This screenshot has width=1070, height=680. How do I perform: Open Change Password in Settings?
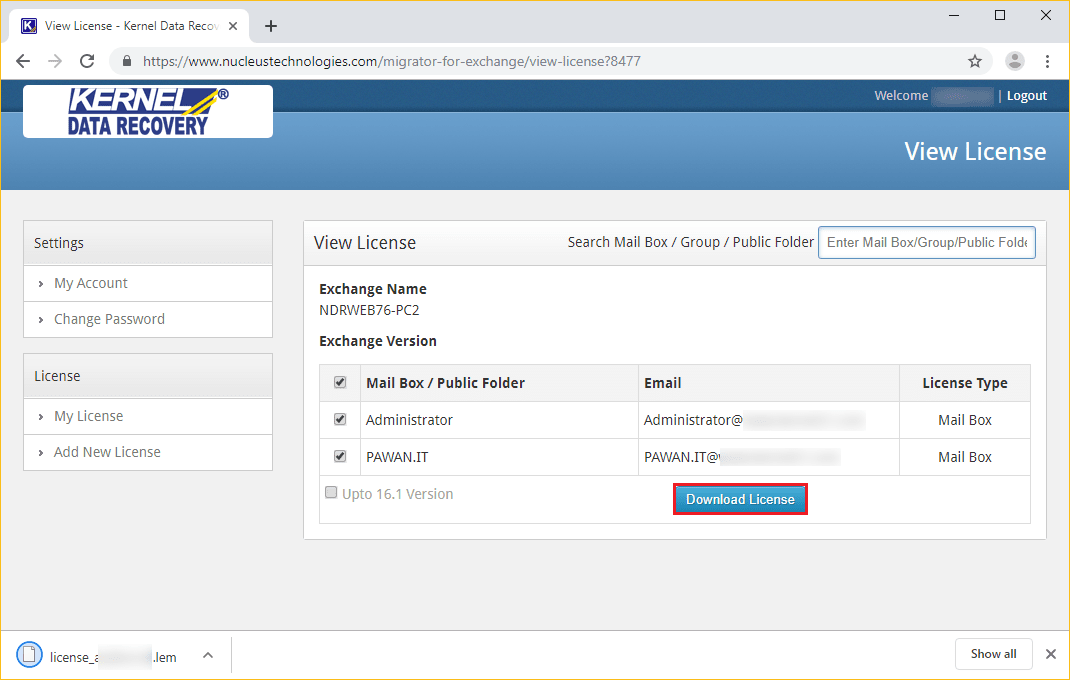pyautogui.click(x=109, y=320)
